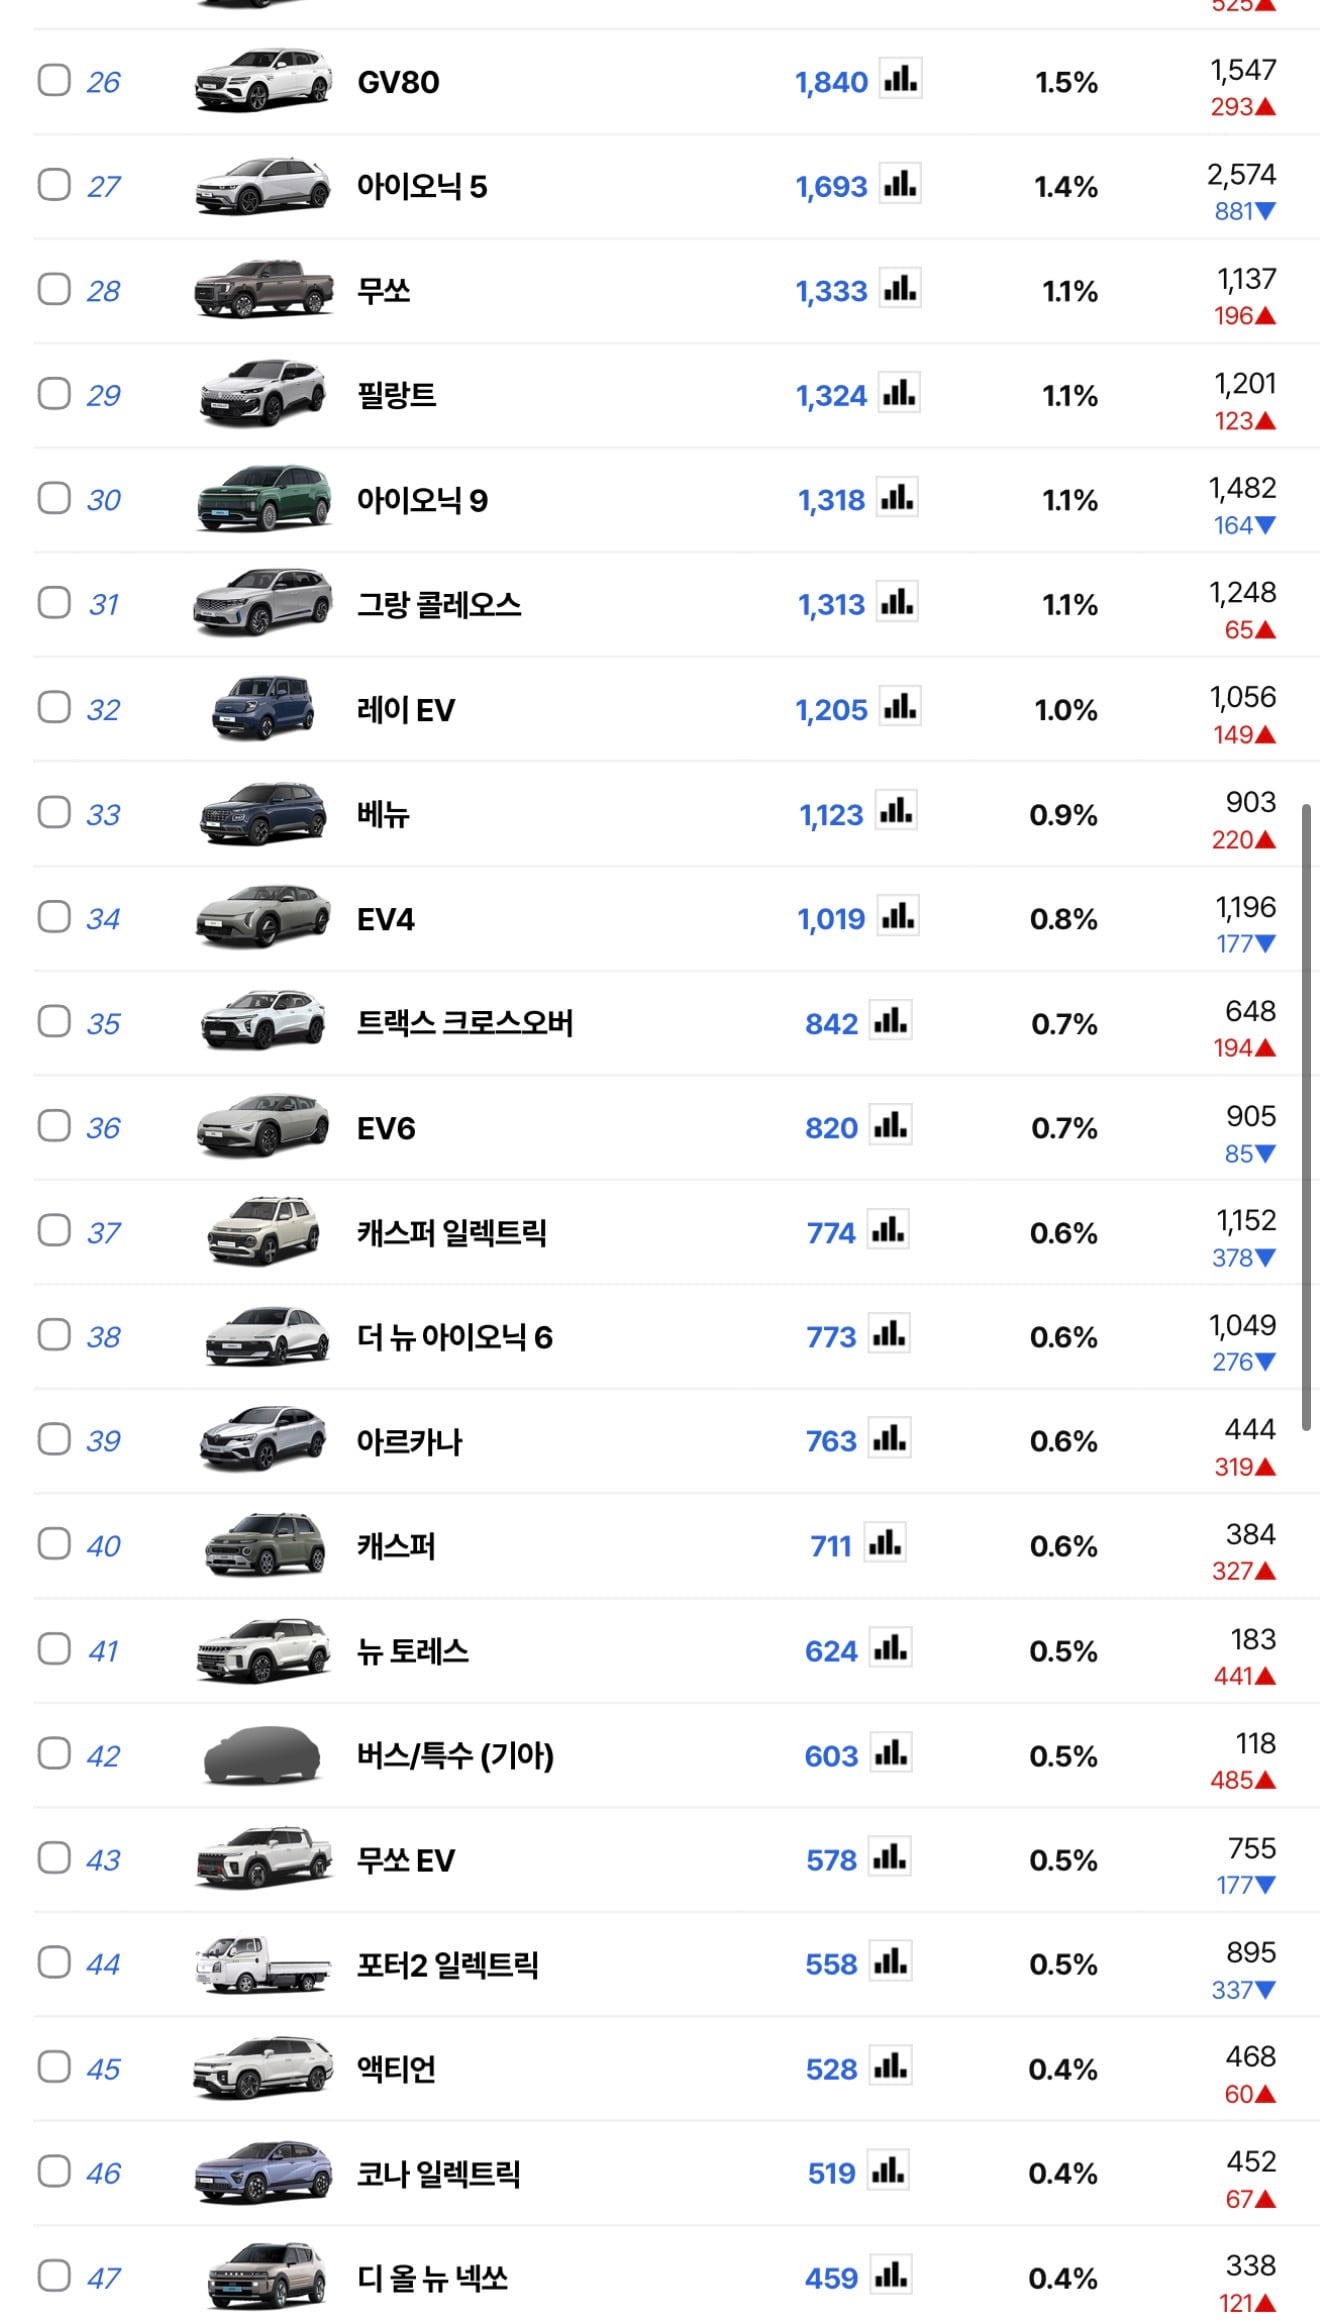This screenshot has width=1320, height=2321.
Task: Open the bar chart icon beside 1,693
Action: click(x=900, y=184)
